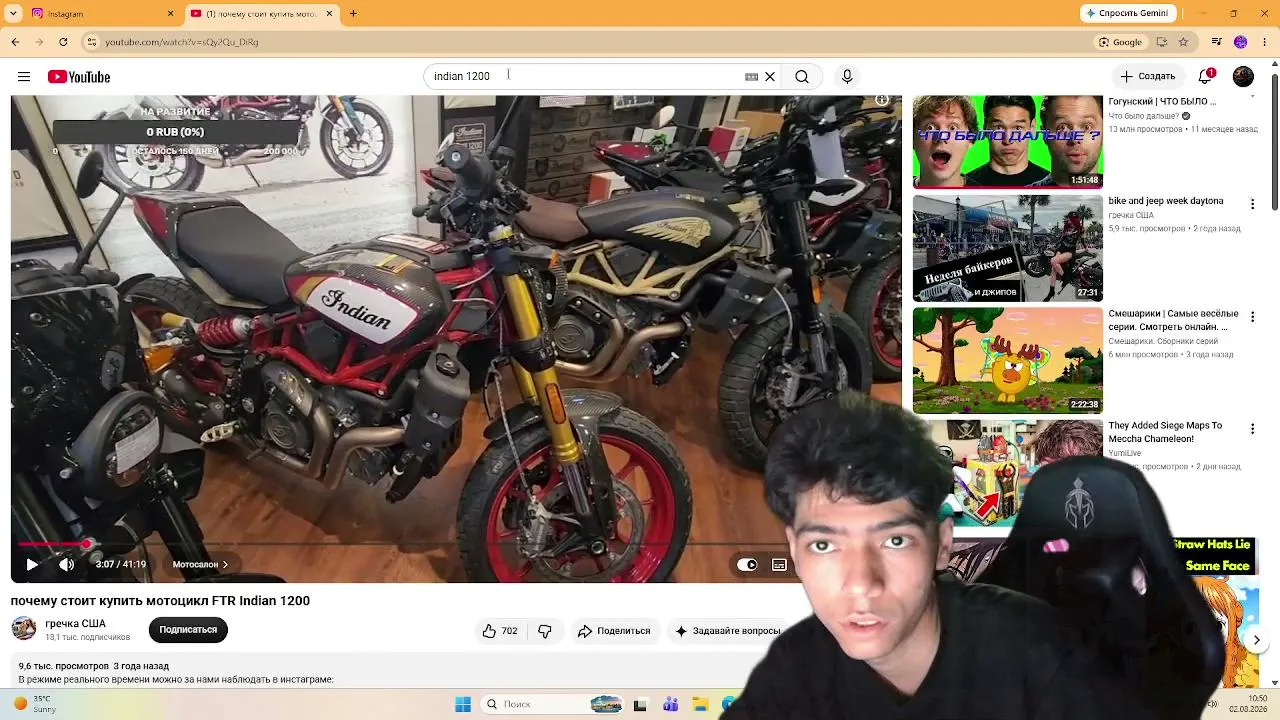Click the title 'They Added Siege Maps To Meccha Chameleon!'

click(x=1165, y=432)
